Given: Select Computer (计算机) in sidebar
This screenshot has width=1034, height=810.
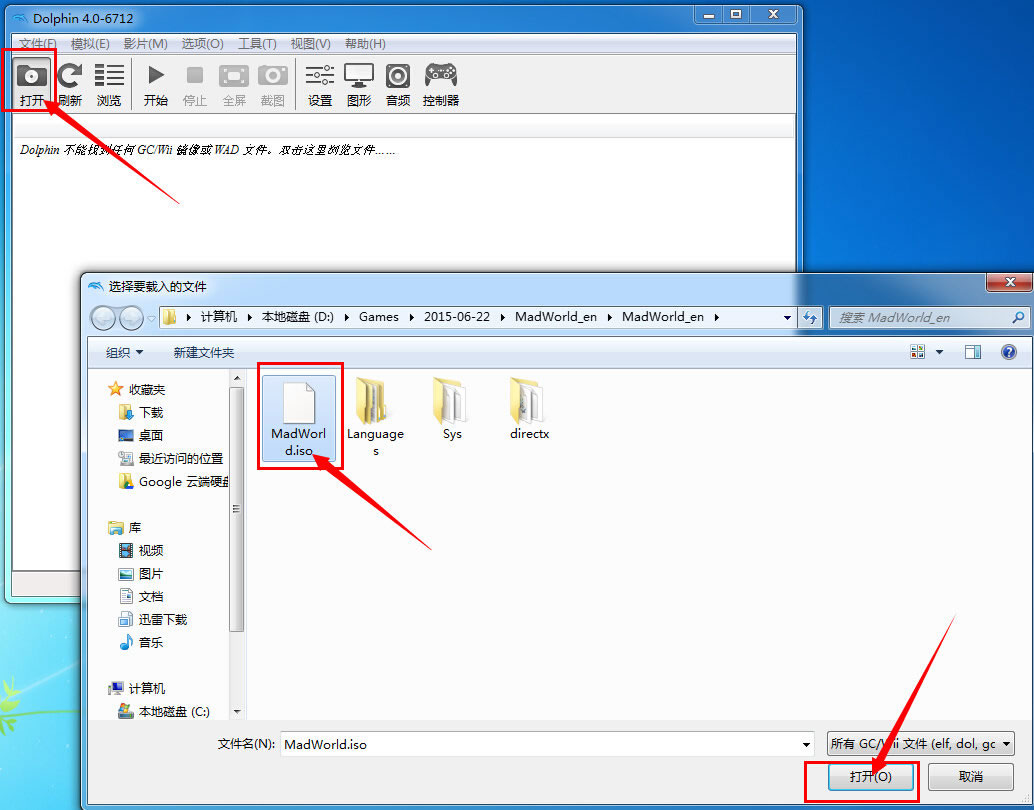Looking at the screenshot, I should (x=137, y=689).
